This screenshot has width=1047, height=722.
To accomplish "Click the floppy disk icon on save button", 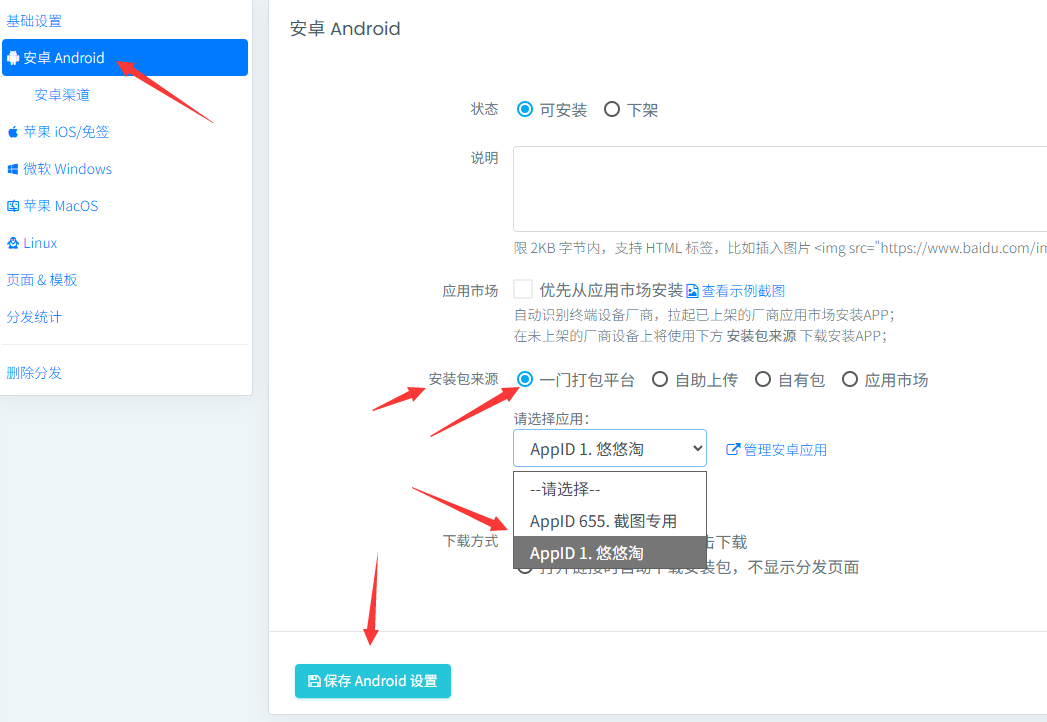I will click(x=314, y=681).
